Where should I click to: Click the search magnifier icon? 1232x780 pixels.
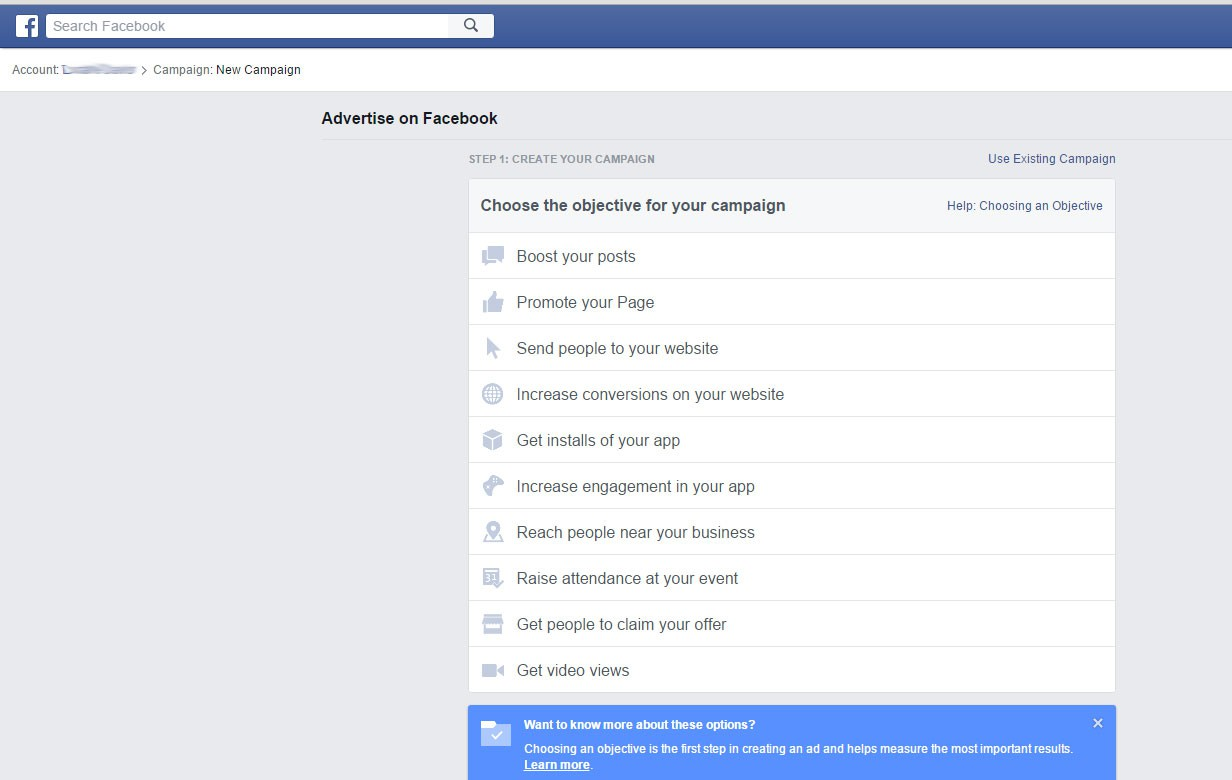click(x=471, y=26)
